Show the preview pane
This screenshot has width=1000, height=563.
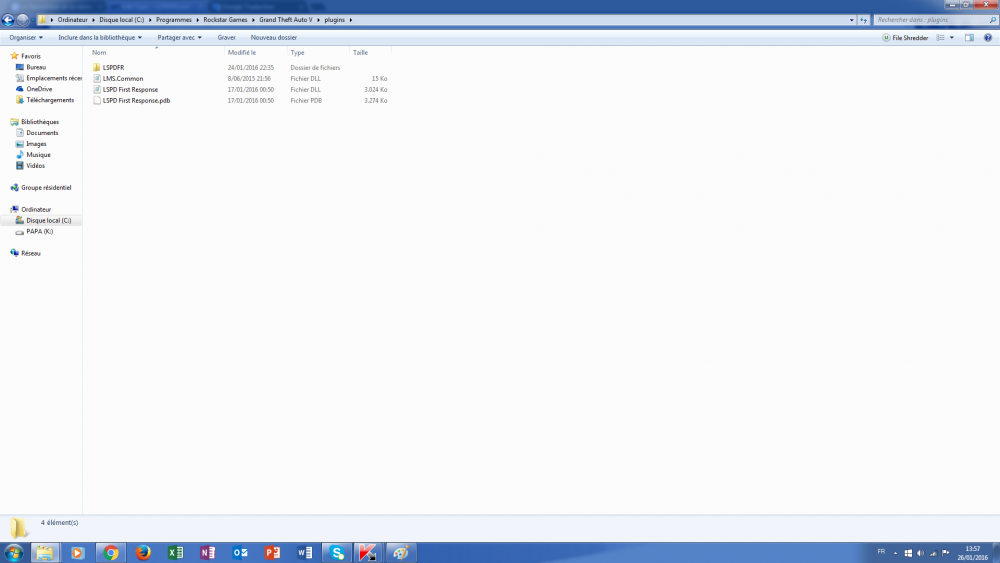tap(969, 38)
